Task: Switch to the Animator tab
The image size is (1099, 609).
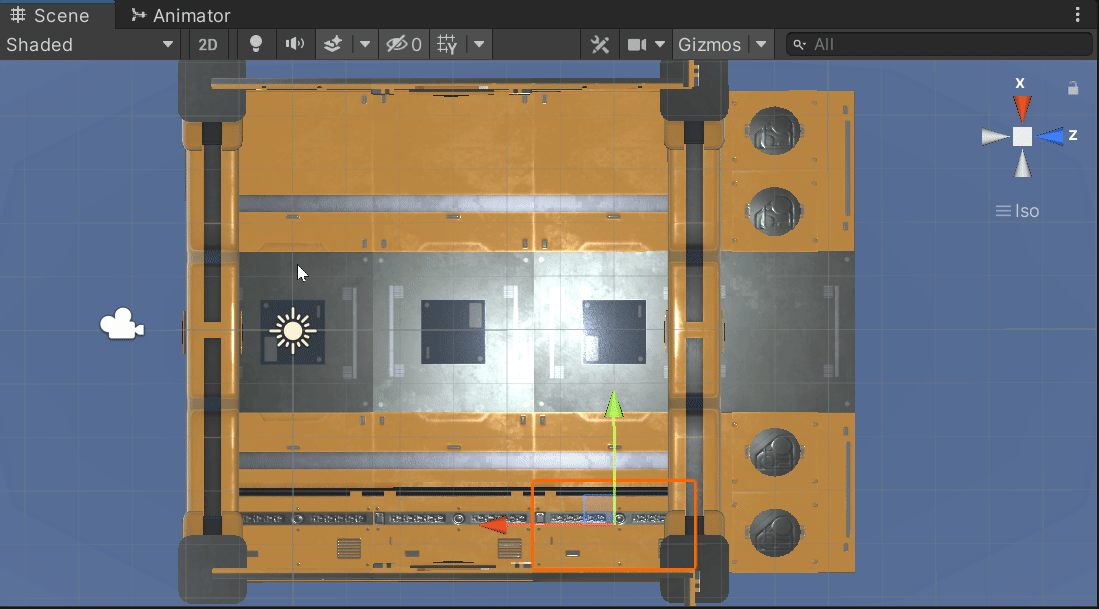Action: tap(181, 15)
